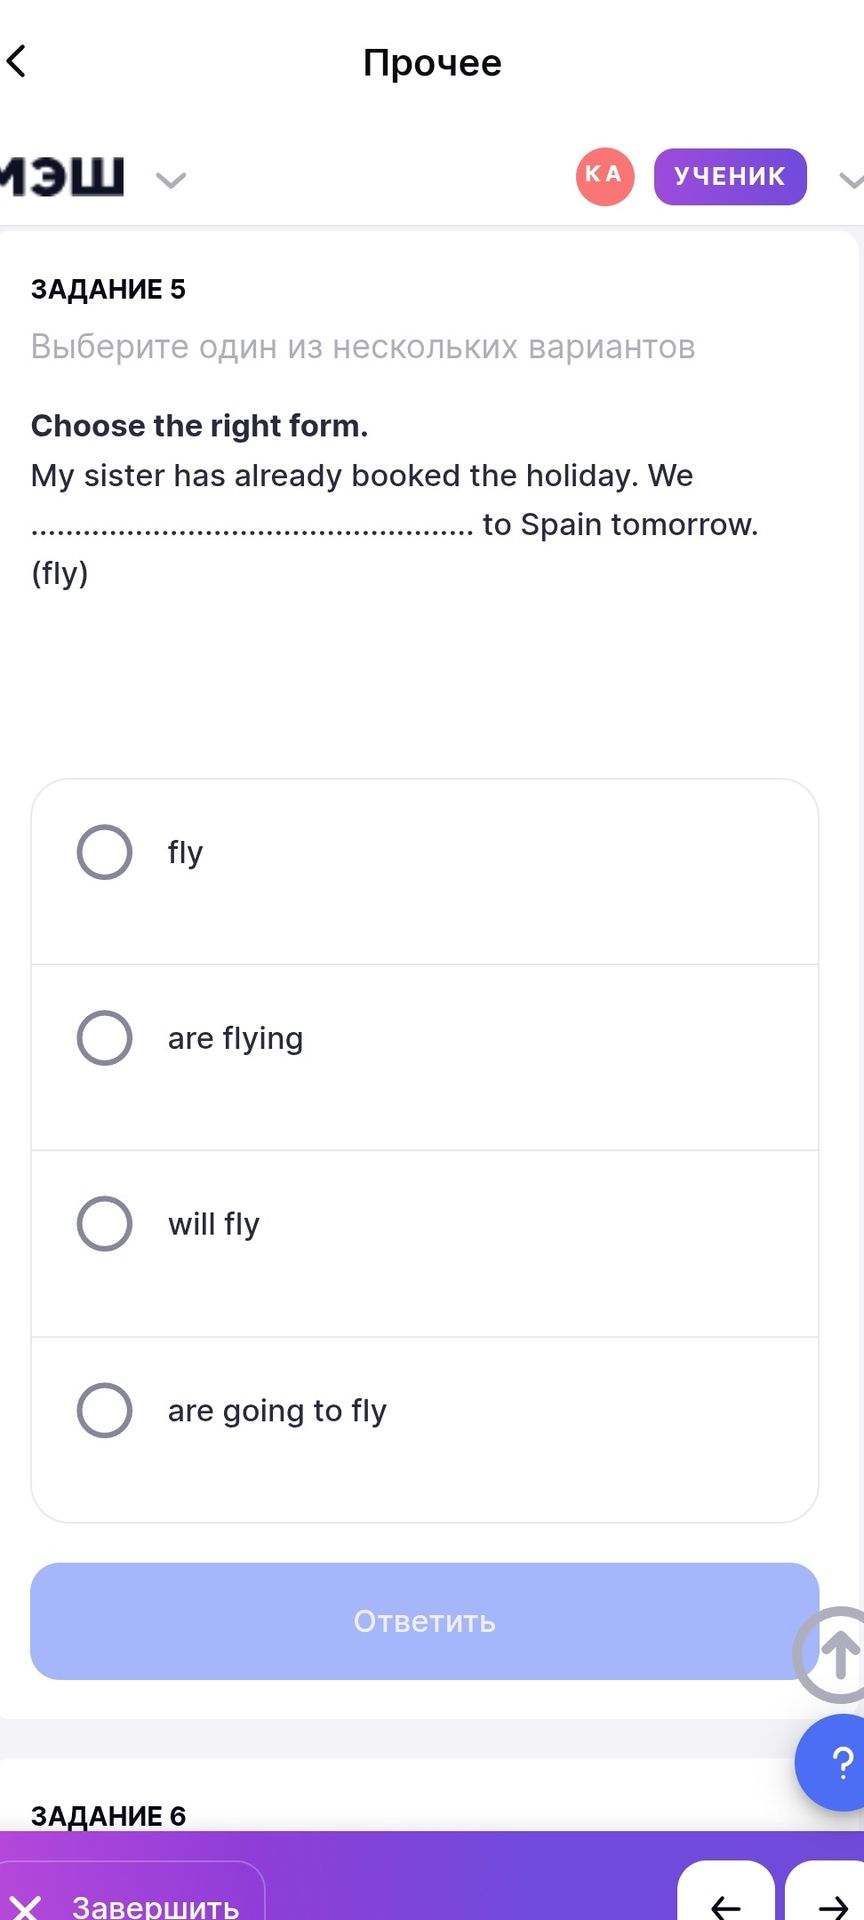Viewport: 864px width, 1920px height.
Task: Expand the chevron next to МЭШ logo
Action: click(171, 180)
